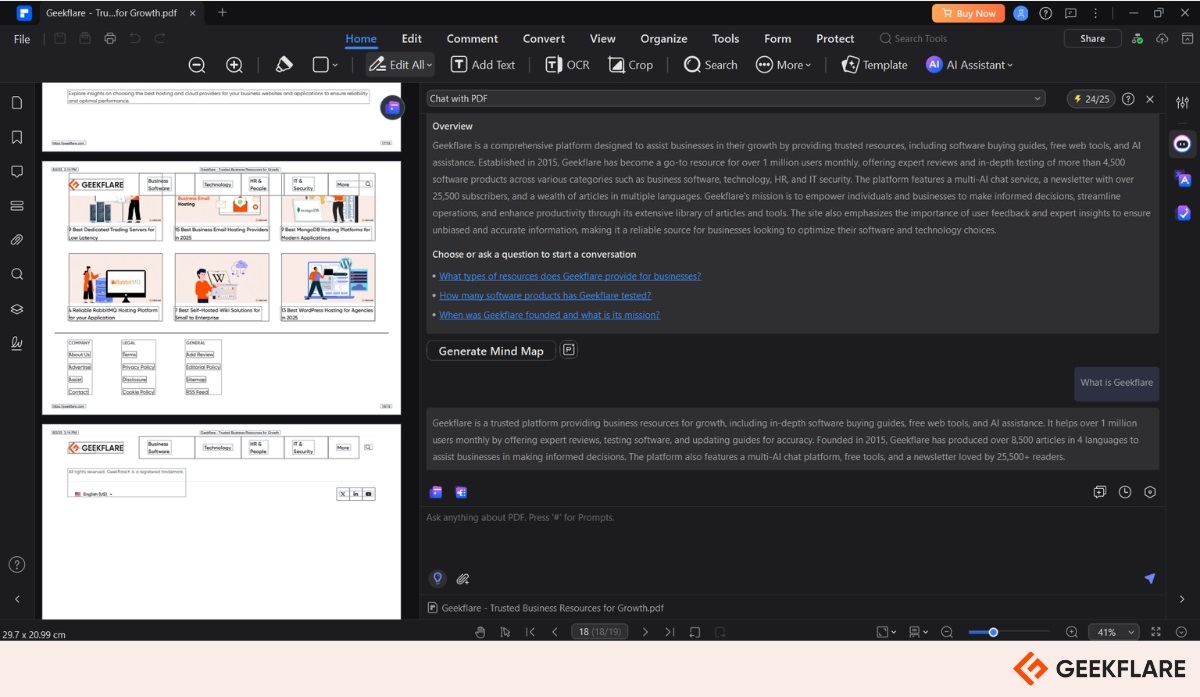
Task: Open the fit page view dropdown
Action: coord(886,632)
